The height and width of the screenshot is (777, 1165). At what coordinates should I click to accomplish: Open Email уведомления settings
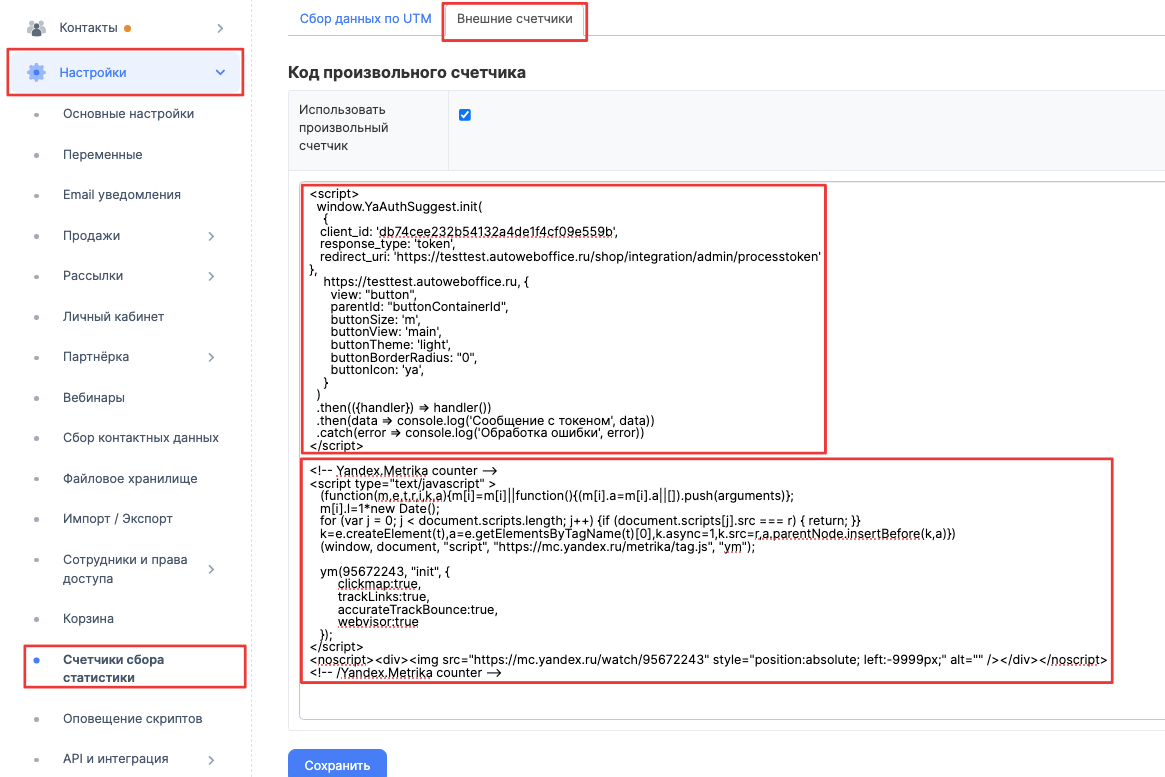[x=122, y=195]
